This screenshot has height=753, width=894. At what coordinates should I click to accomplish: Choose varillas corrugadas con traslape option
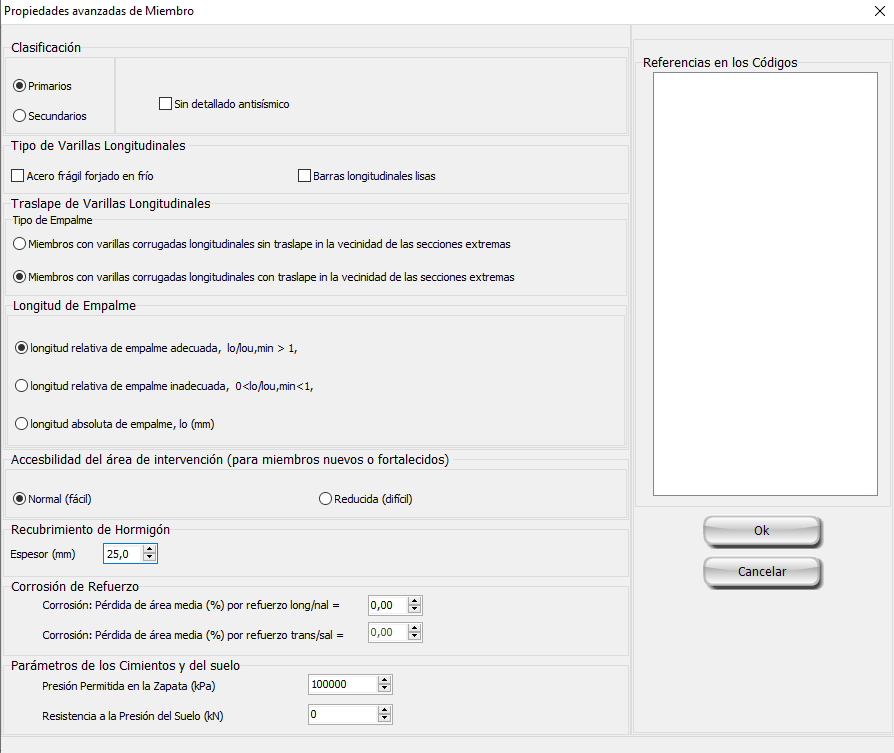pyautogui.click(x=20, y=277)
